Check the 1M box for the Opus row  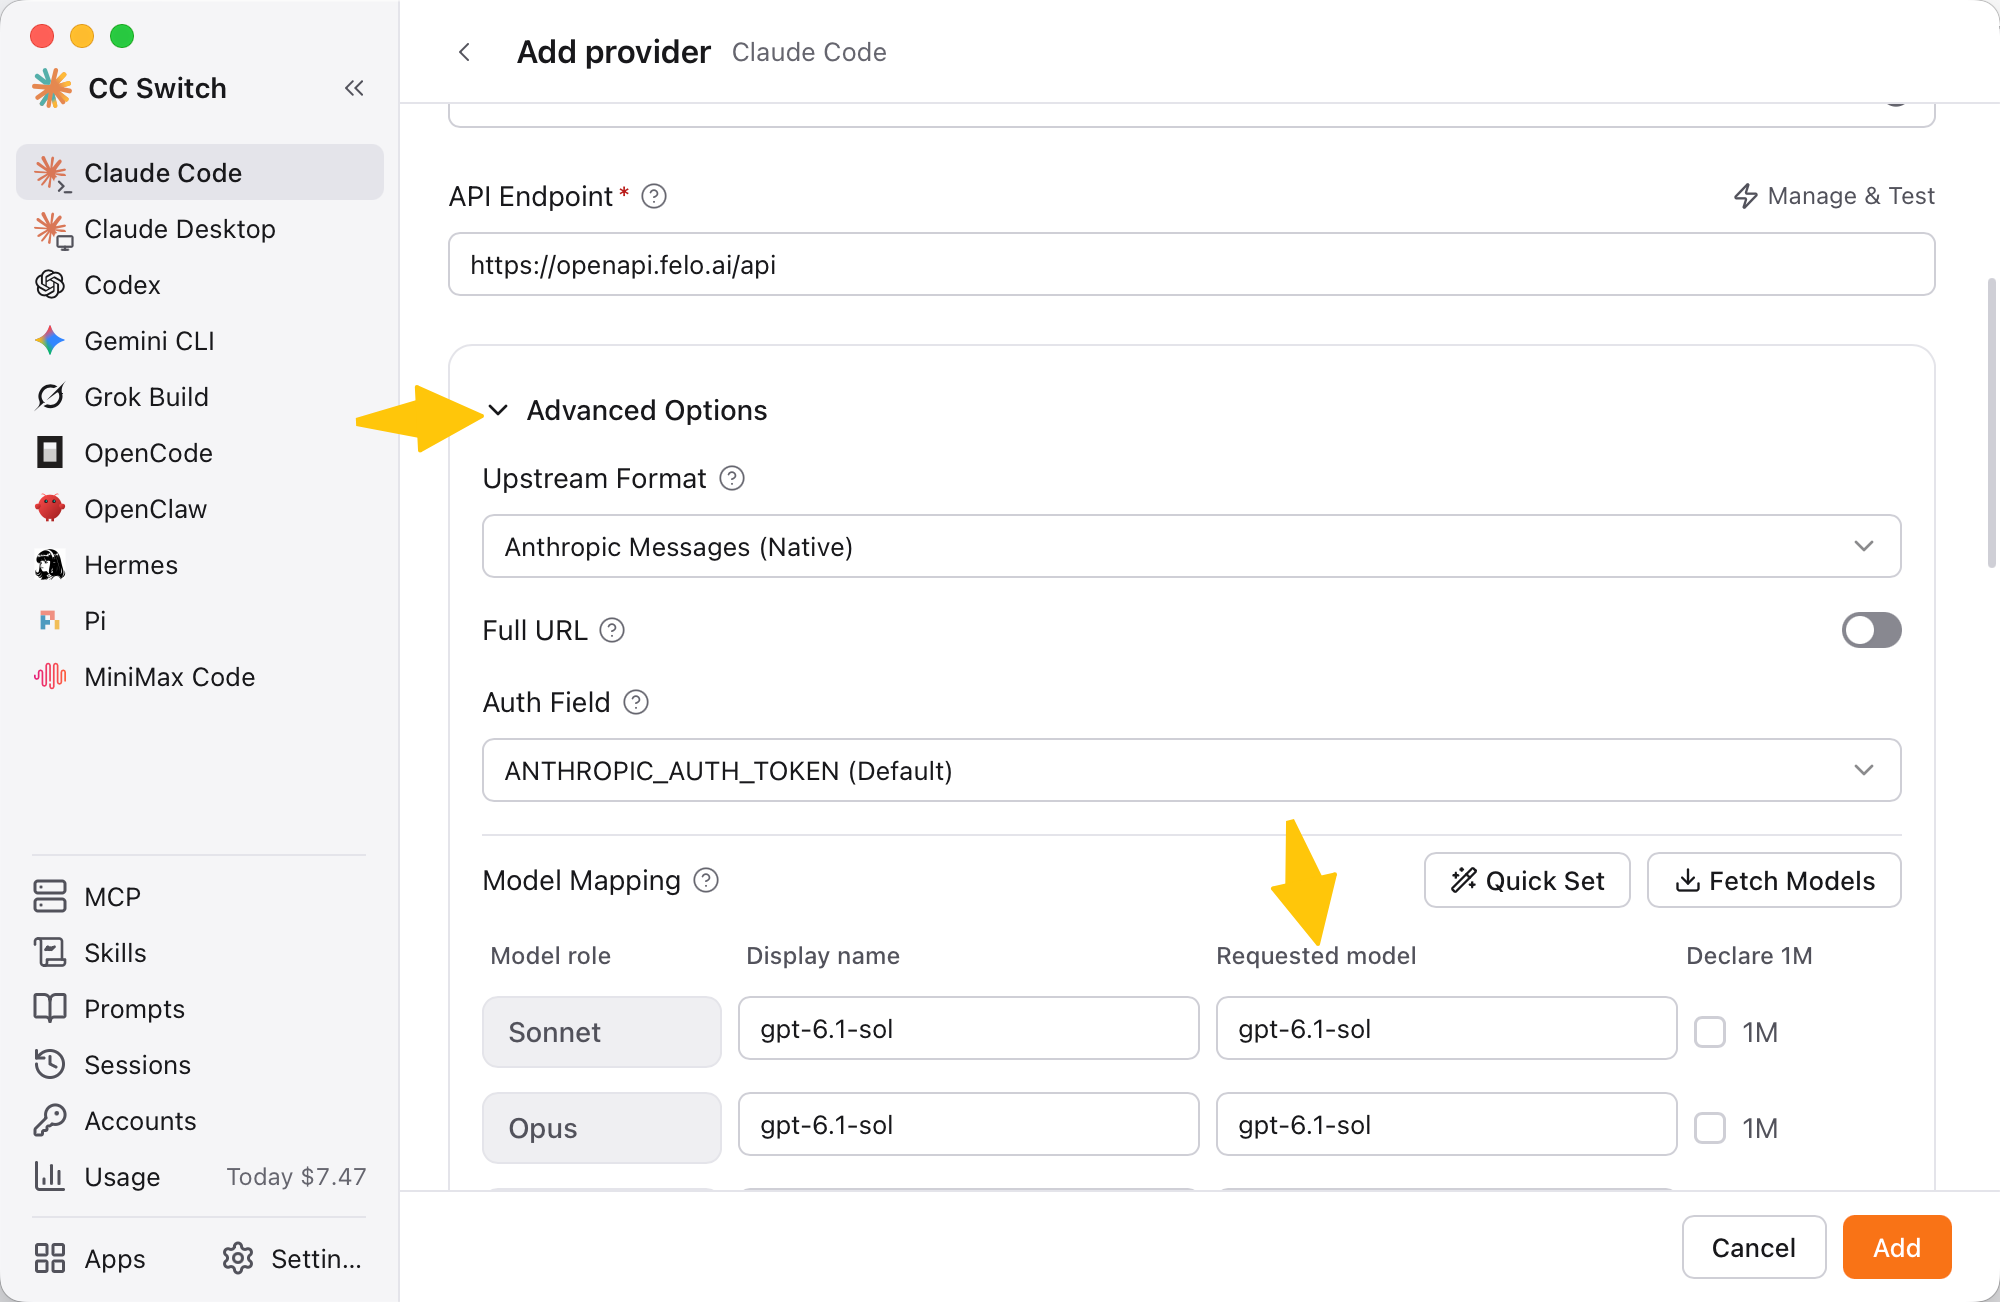tap(1710, 1128)
